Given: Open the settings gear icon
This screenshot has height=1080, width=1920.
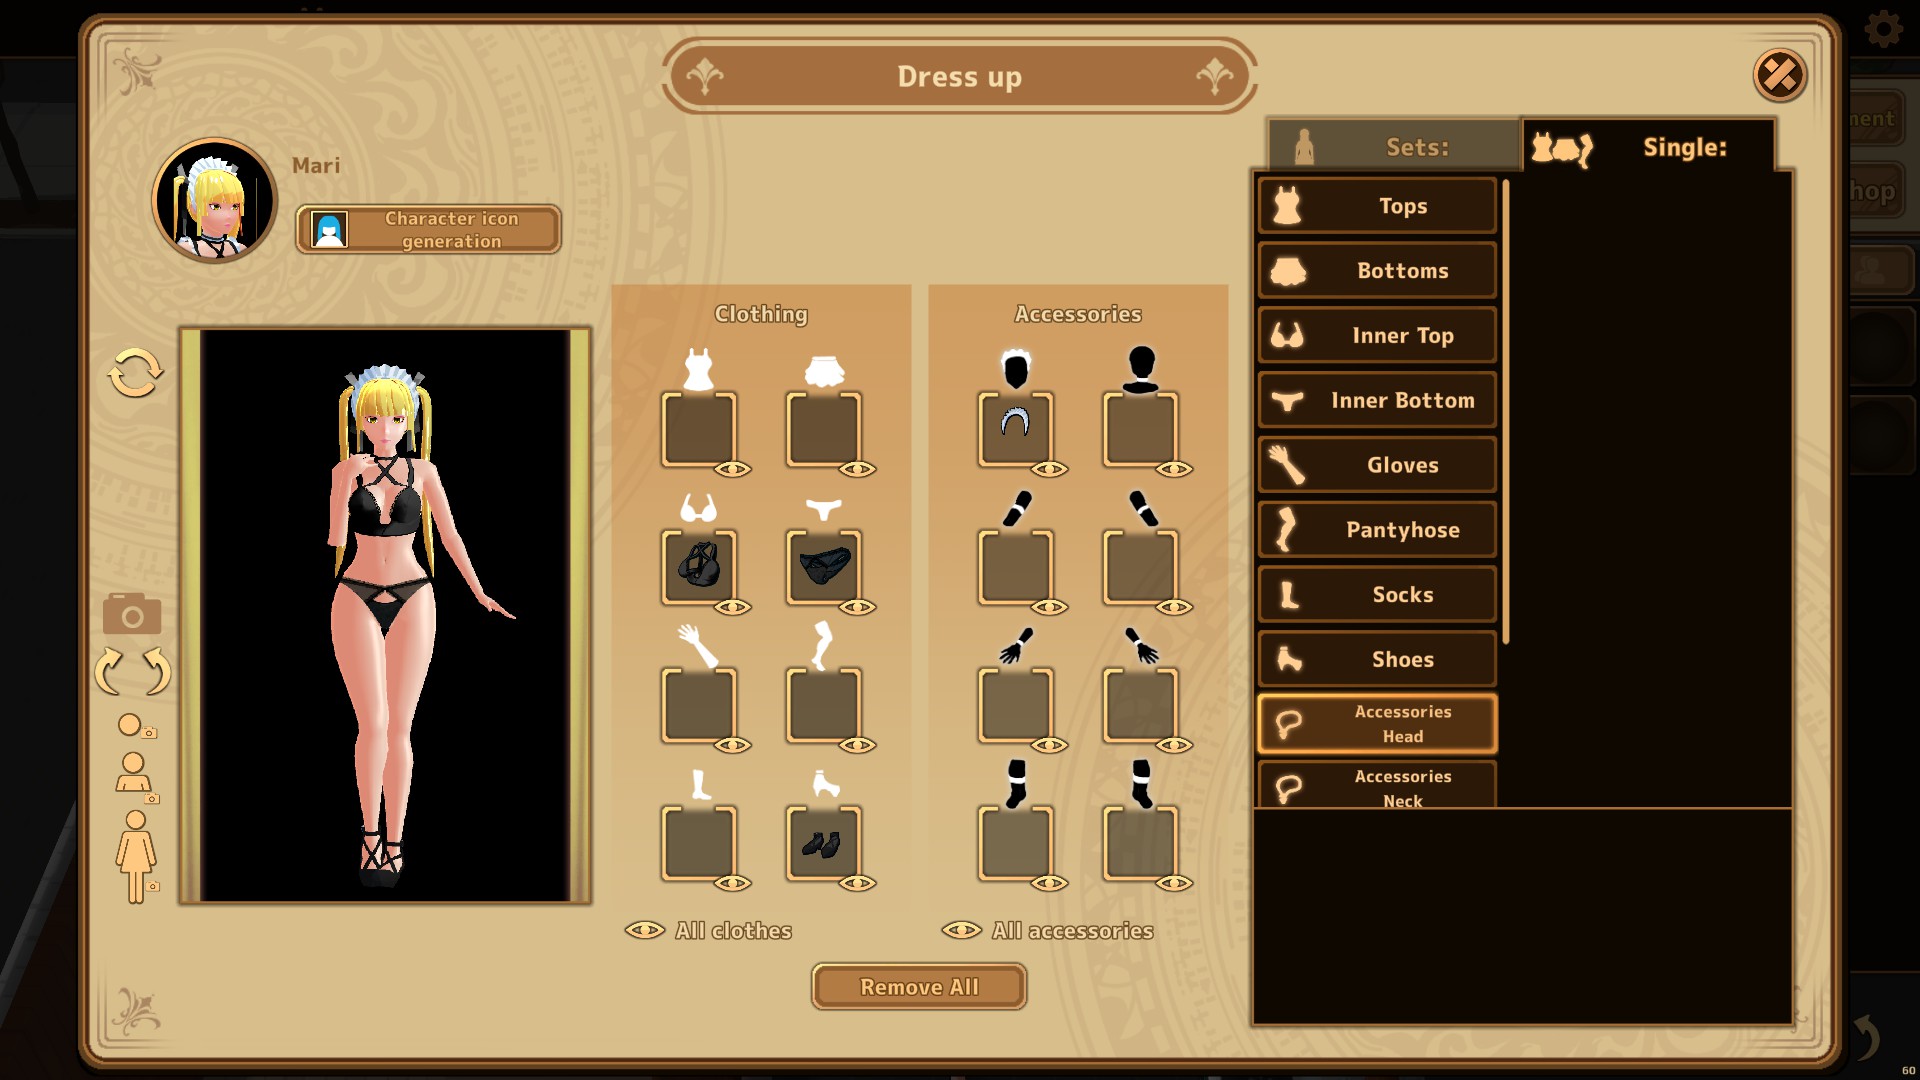Looking at the screenshot, I should [x=1883, y=29].
